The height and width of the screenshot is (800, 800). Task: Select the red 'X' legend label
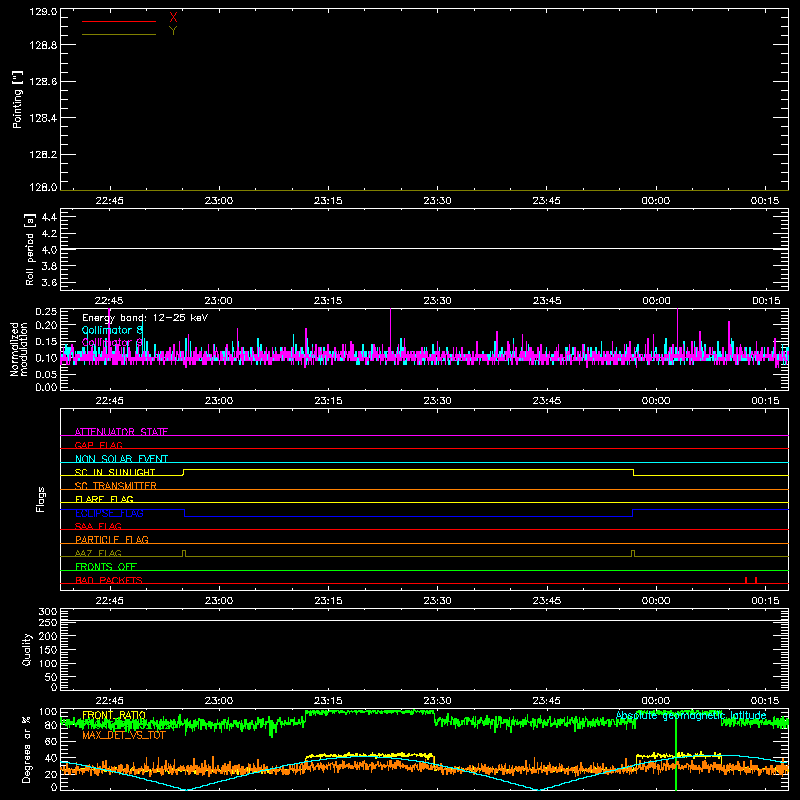pyautogui.click(x=173, y=18)
